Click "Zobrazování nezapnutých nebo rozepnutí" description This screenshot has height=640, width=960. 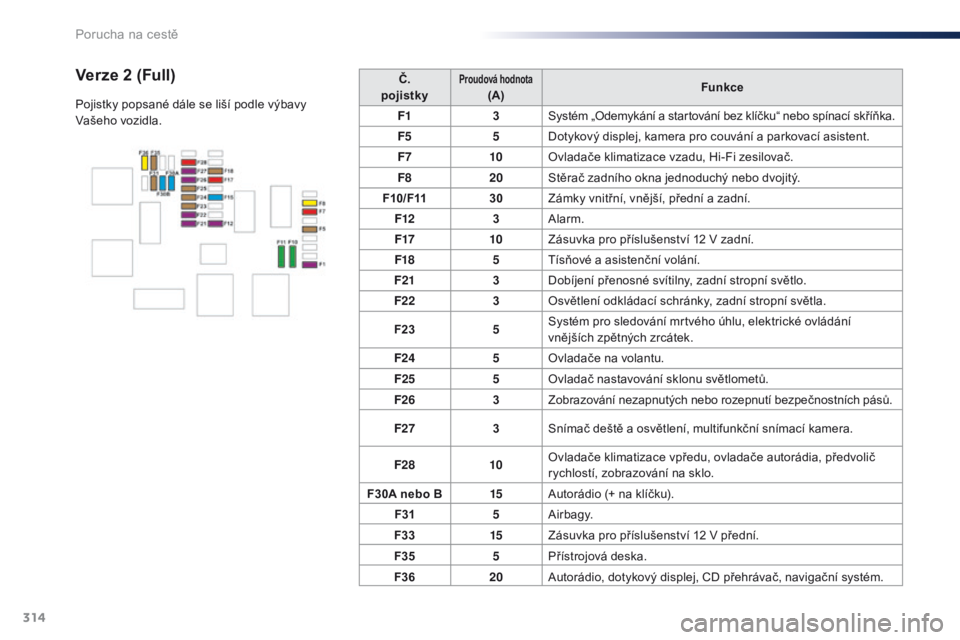coord(720,400)
